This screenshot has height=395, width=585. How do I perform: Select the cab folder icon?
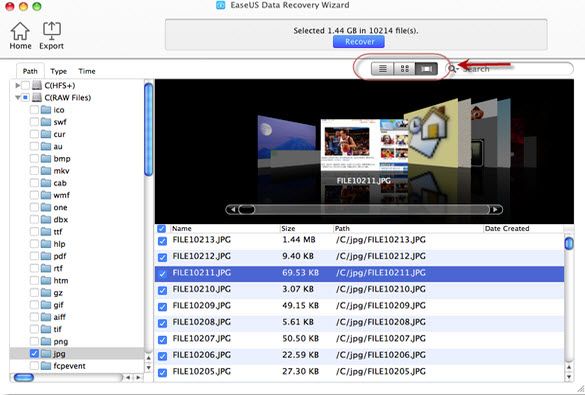point(46,183)
